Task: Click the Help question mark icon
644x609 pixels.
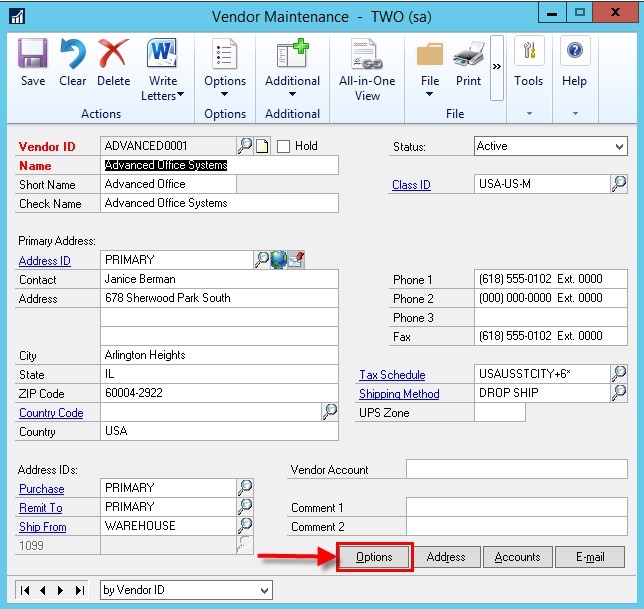Action: pyautogui.click(x=575, y=51)
